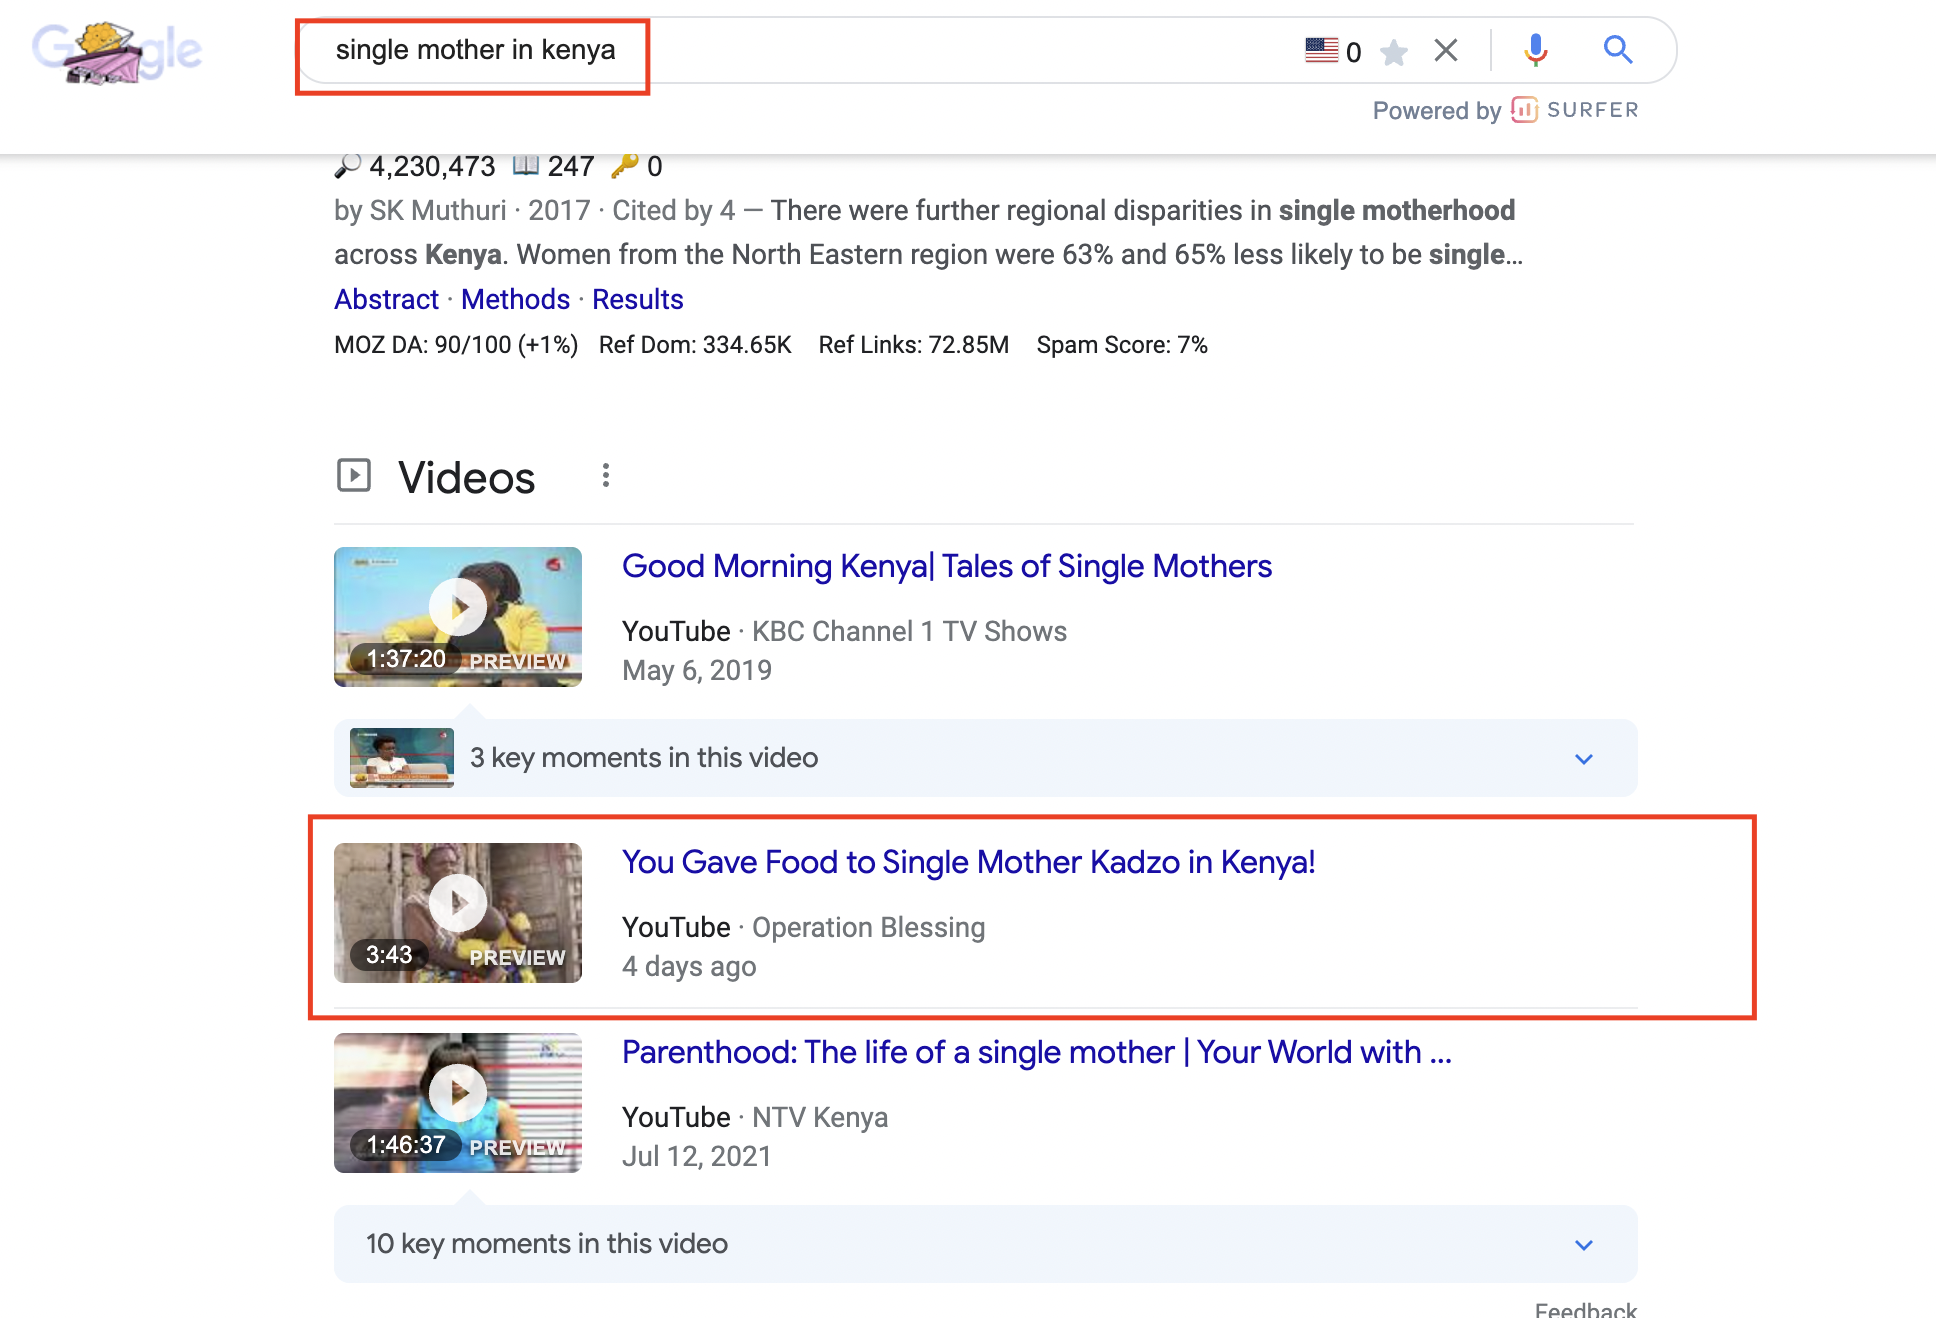The height and width of the screenshot is (1318, 1936).
Task: Click the US flag country icon in search bar
Action: (x=1321, y=50)
